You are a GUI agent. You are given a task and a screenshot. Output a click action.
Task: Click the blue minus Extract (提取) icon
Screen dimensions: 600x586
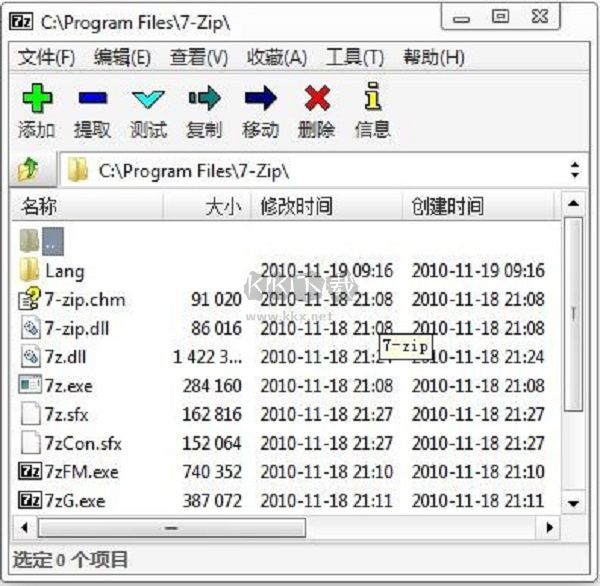tap(93, 98)
